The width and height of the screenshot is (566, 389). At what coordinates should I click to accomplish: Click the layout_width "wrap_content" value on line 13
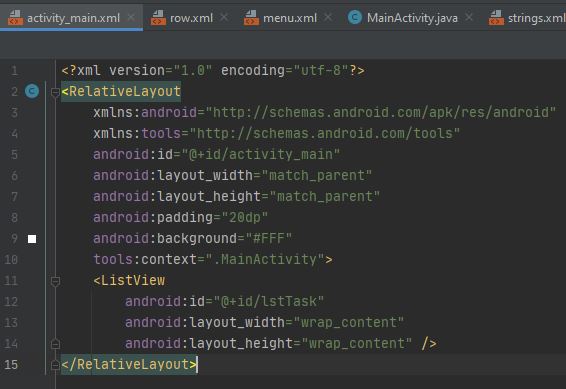[x=349, y=322]
